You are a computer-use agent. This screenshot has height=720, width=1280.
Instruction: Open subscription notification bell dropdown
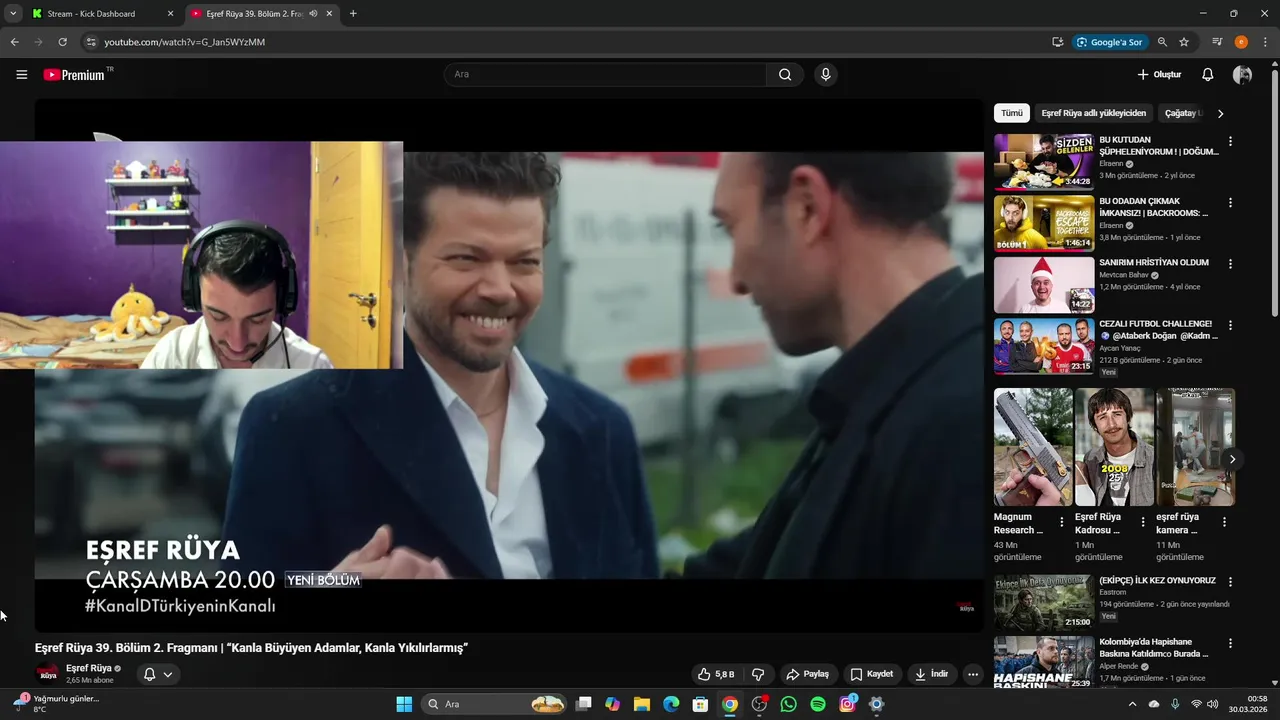pos(158,674)
